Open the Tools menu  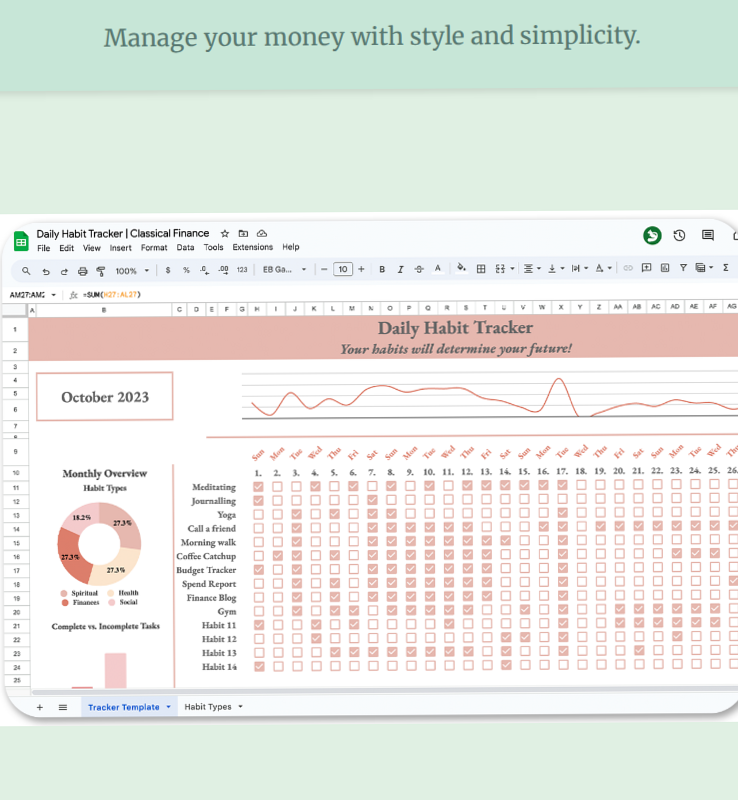pos(213,247)
